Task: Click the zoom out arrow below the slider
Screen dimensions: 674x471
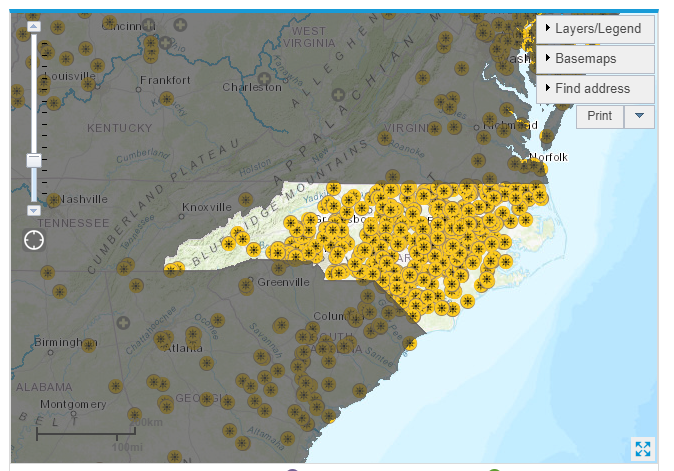Action: tap(33, 211)
